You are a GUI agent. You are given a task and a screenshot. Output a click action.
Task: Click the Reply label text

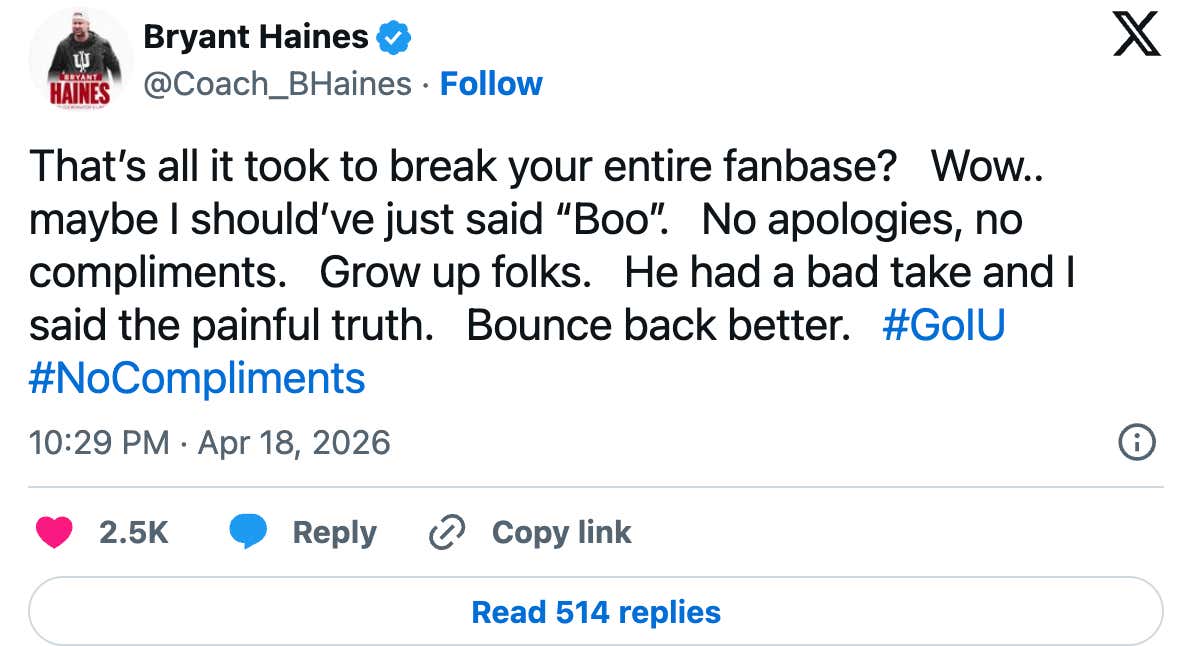click(x=334, y=532)
